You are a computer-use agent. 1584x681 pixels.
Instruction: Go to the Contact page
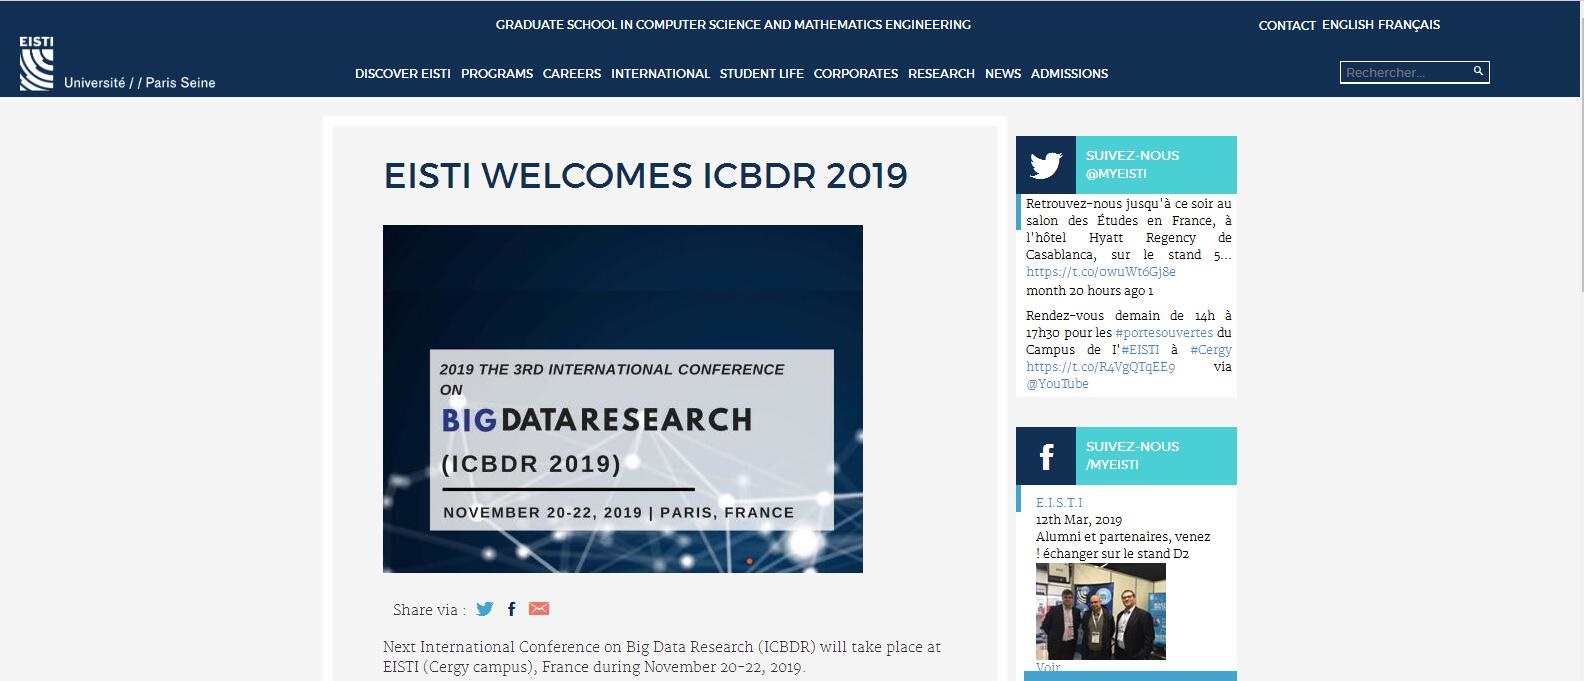click(1287, 26)
